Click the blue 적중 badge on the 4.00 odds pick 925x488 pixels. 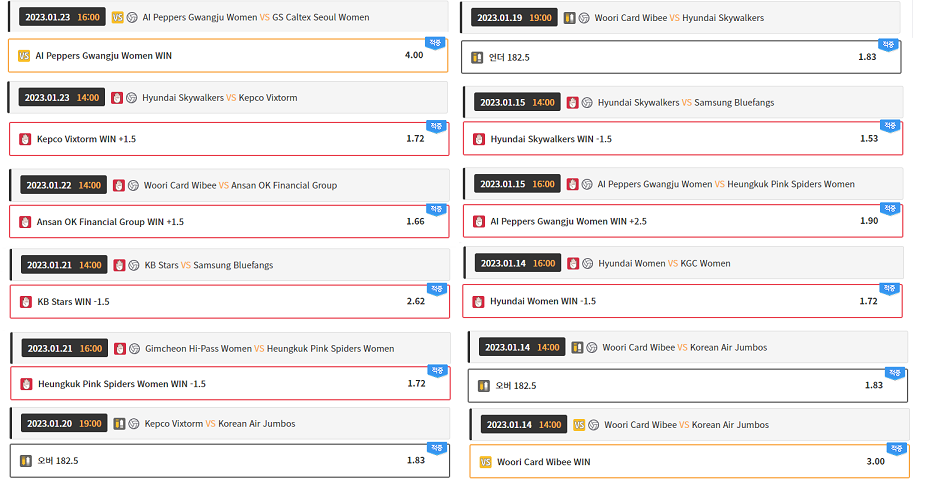click(437, 43)
